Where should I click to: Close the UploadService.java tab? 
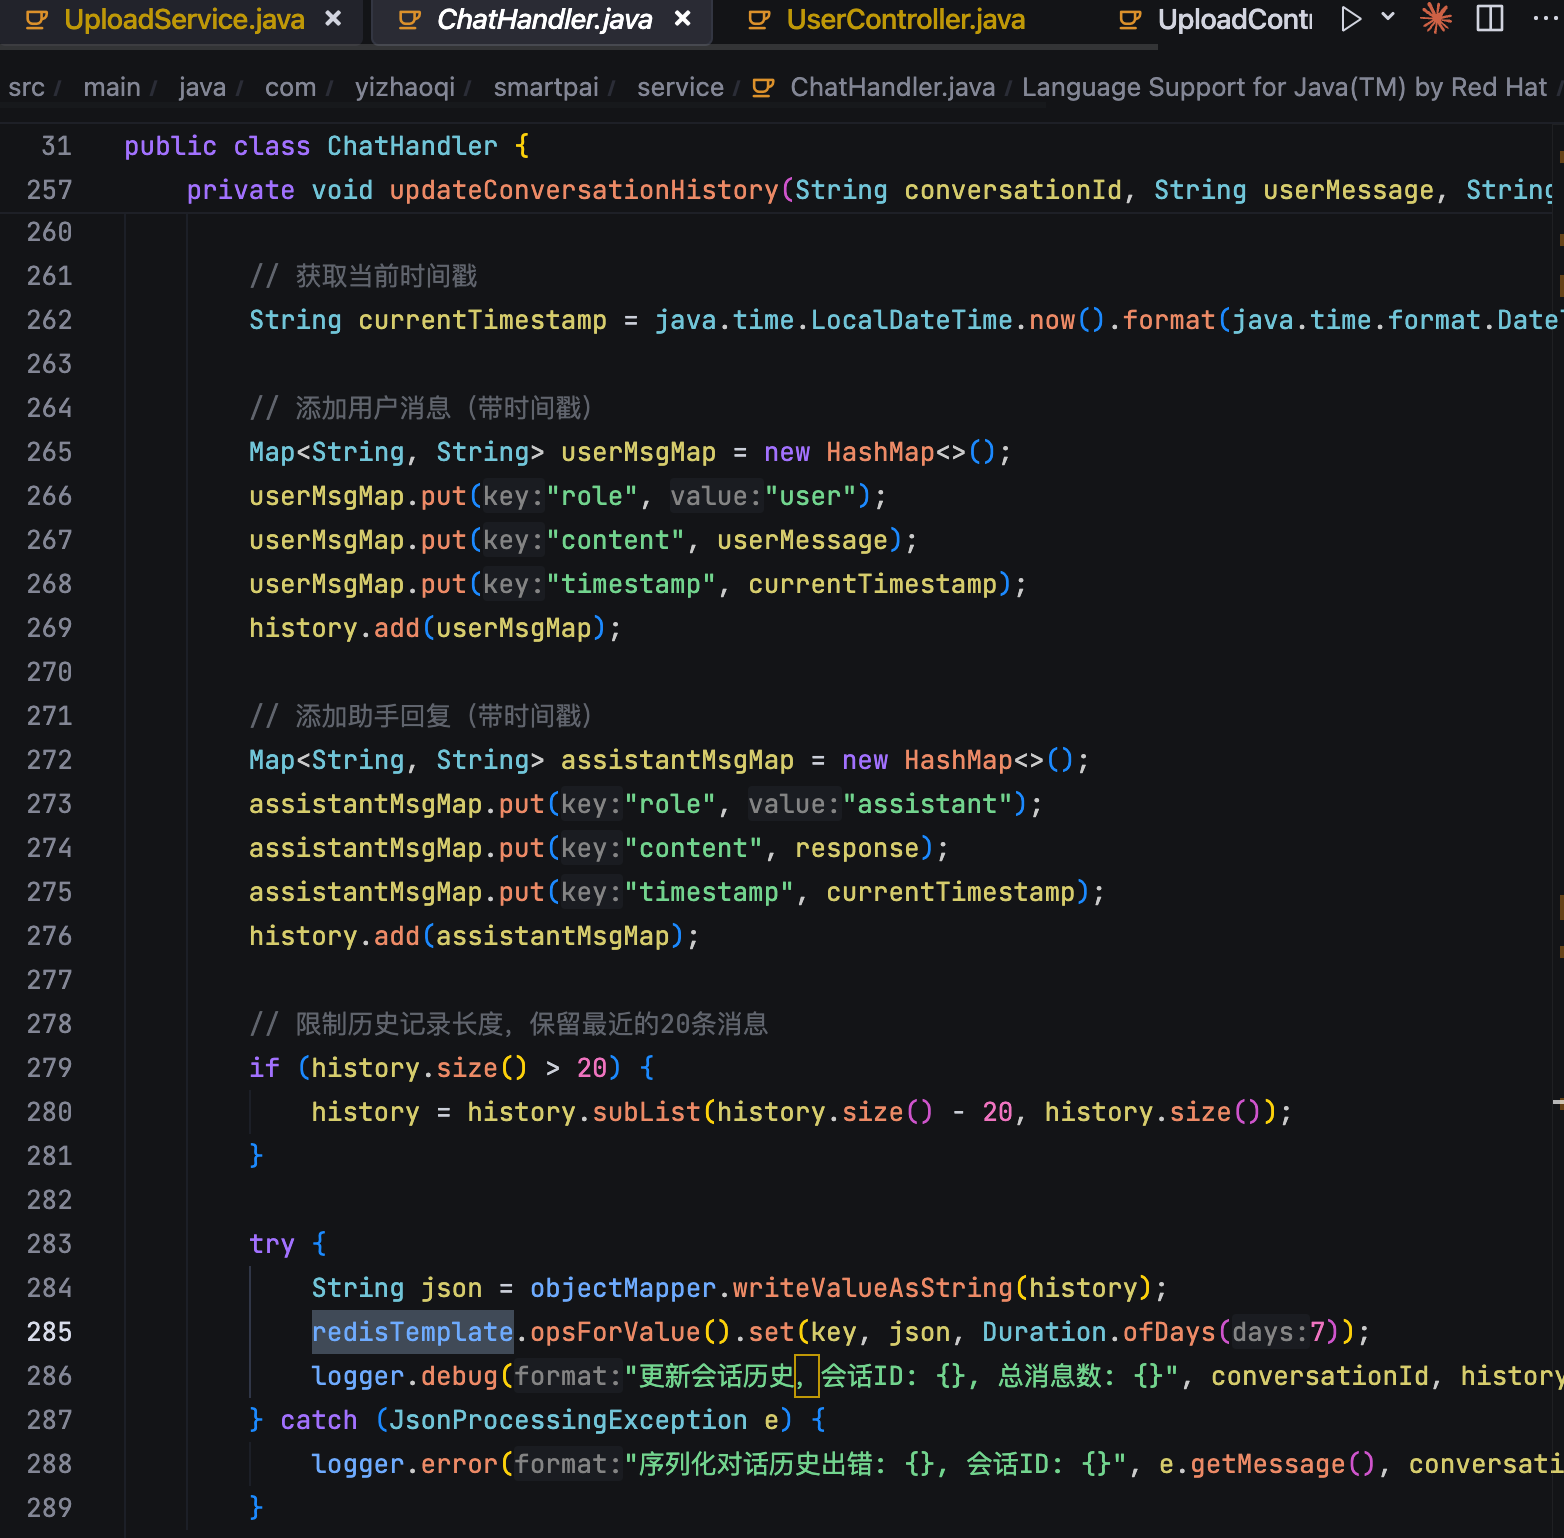[x=333, y=19]
